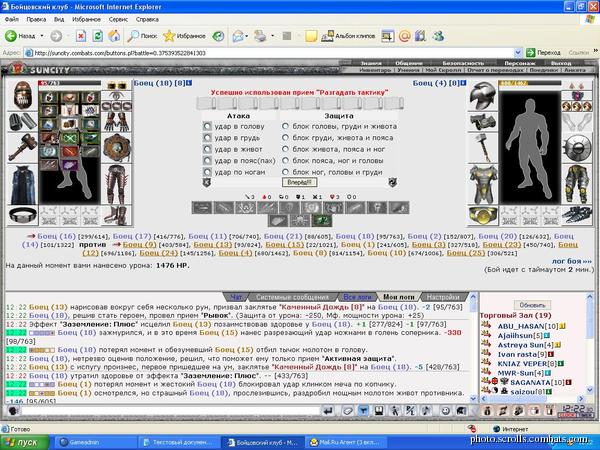Select attack option 'удар в голову'

207,126
